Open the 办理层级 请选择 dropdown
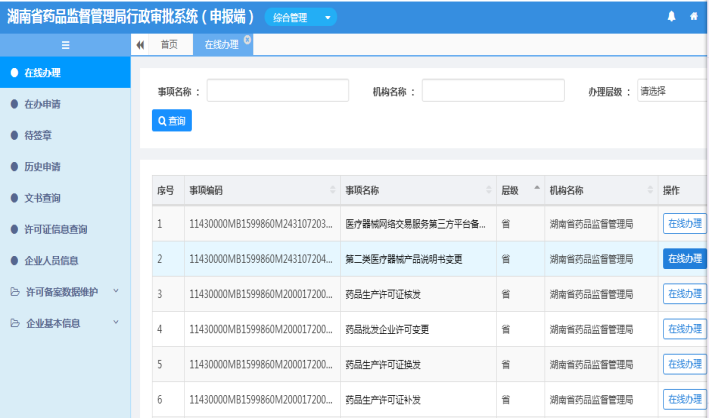The width and height of the screenshot is (709, 419). [671, 91]
